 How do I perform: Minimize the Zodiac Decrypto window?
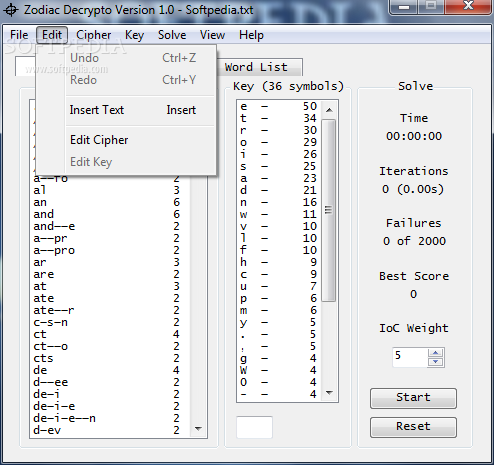[x=404, y=7]
